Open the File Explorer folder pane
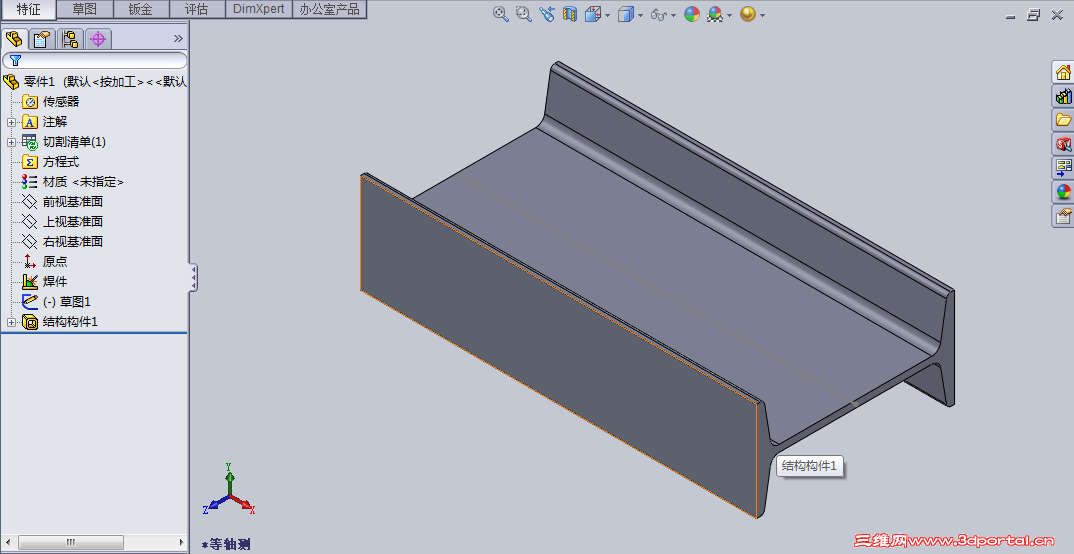 click(x=1063, y=120)
